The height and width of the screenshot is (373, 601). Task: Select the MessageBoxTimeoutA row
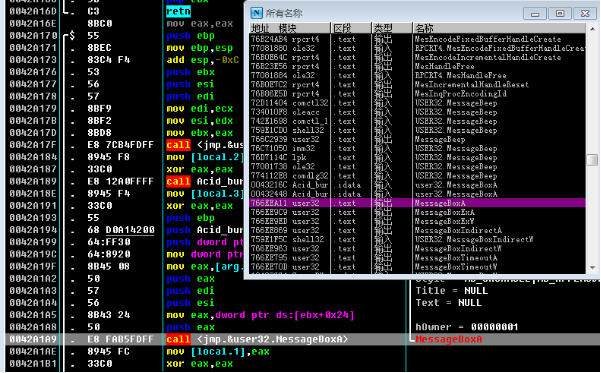(417, 258)
